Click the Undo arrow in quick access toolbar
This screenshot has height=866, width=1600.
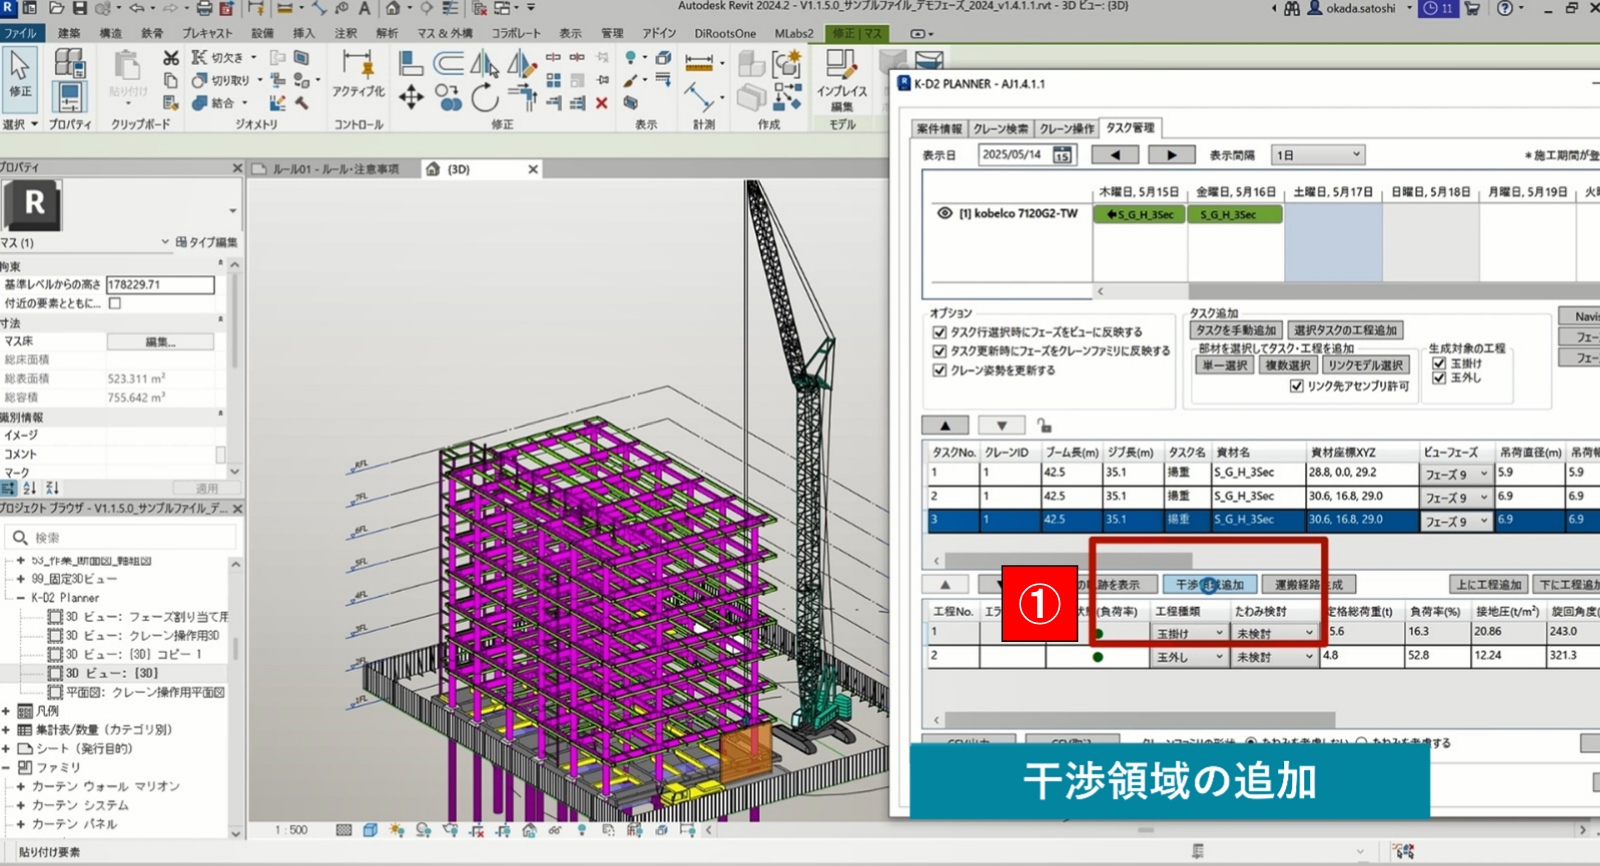pos(136,8)
